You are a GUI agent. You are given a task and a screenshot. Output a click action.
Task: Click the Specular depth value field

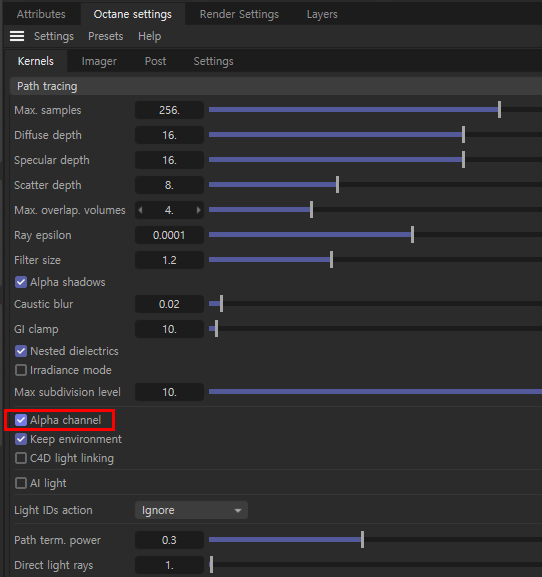(x=169, y=160)
